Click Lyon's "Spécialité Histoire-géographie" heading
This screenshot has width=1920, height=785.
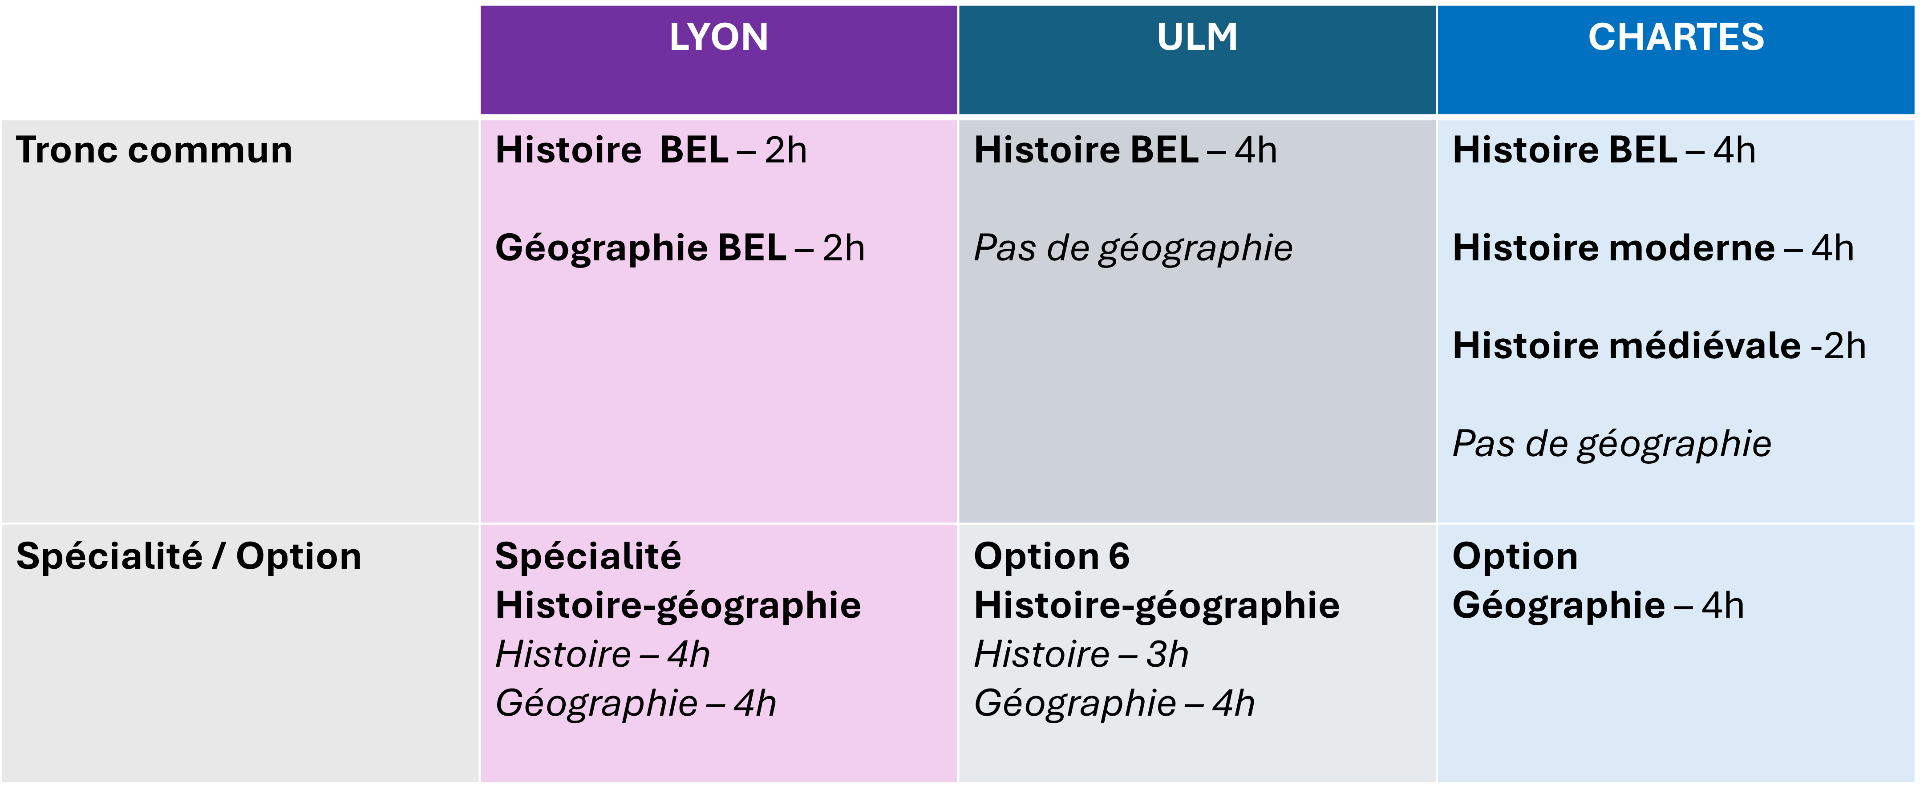pyautogui.click(x=678, y=581)
